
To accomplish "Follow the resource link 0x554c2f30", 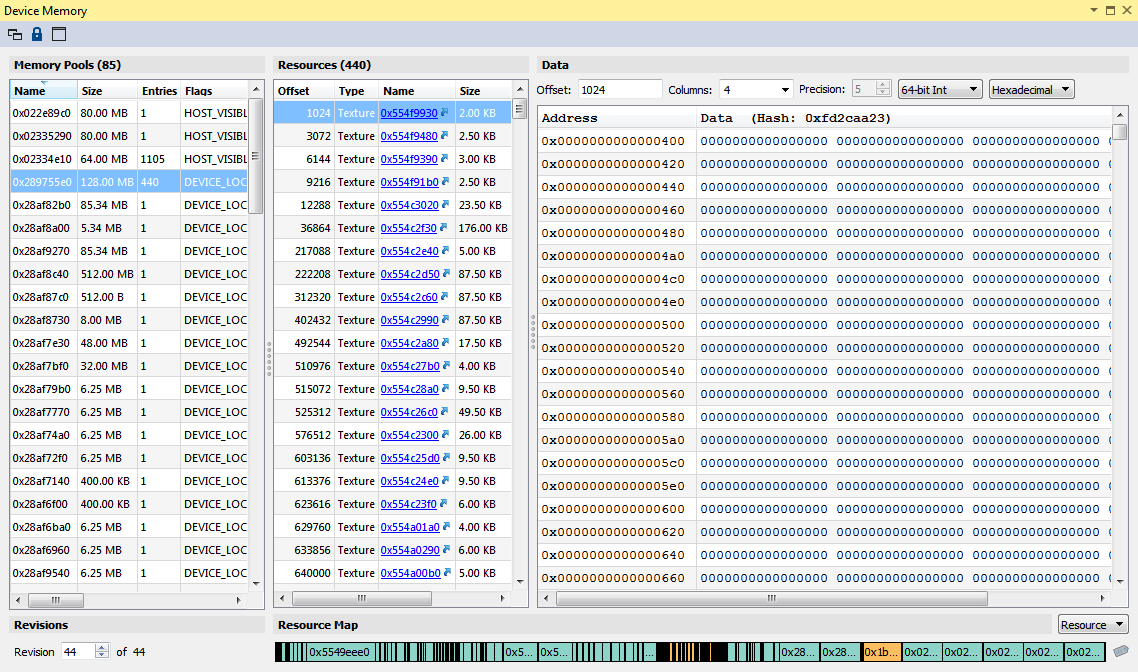I will pyautogui.click(x=407, y=227).
